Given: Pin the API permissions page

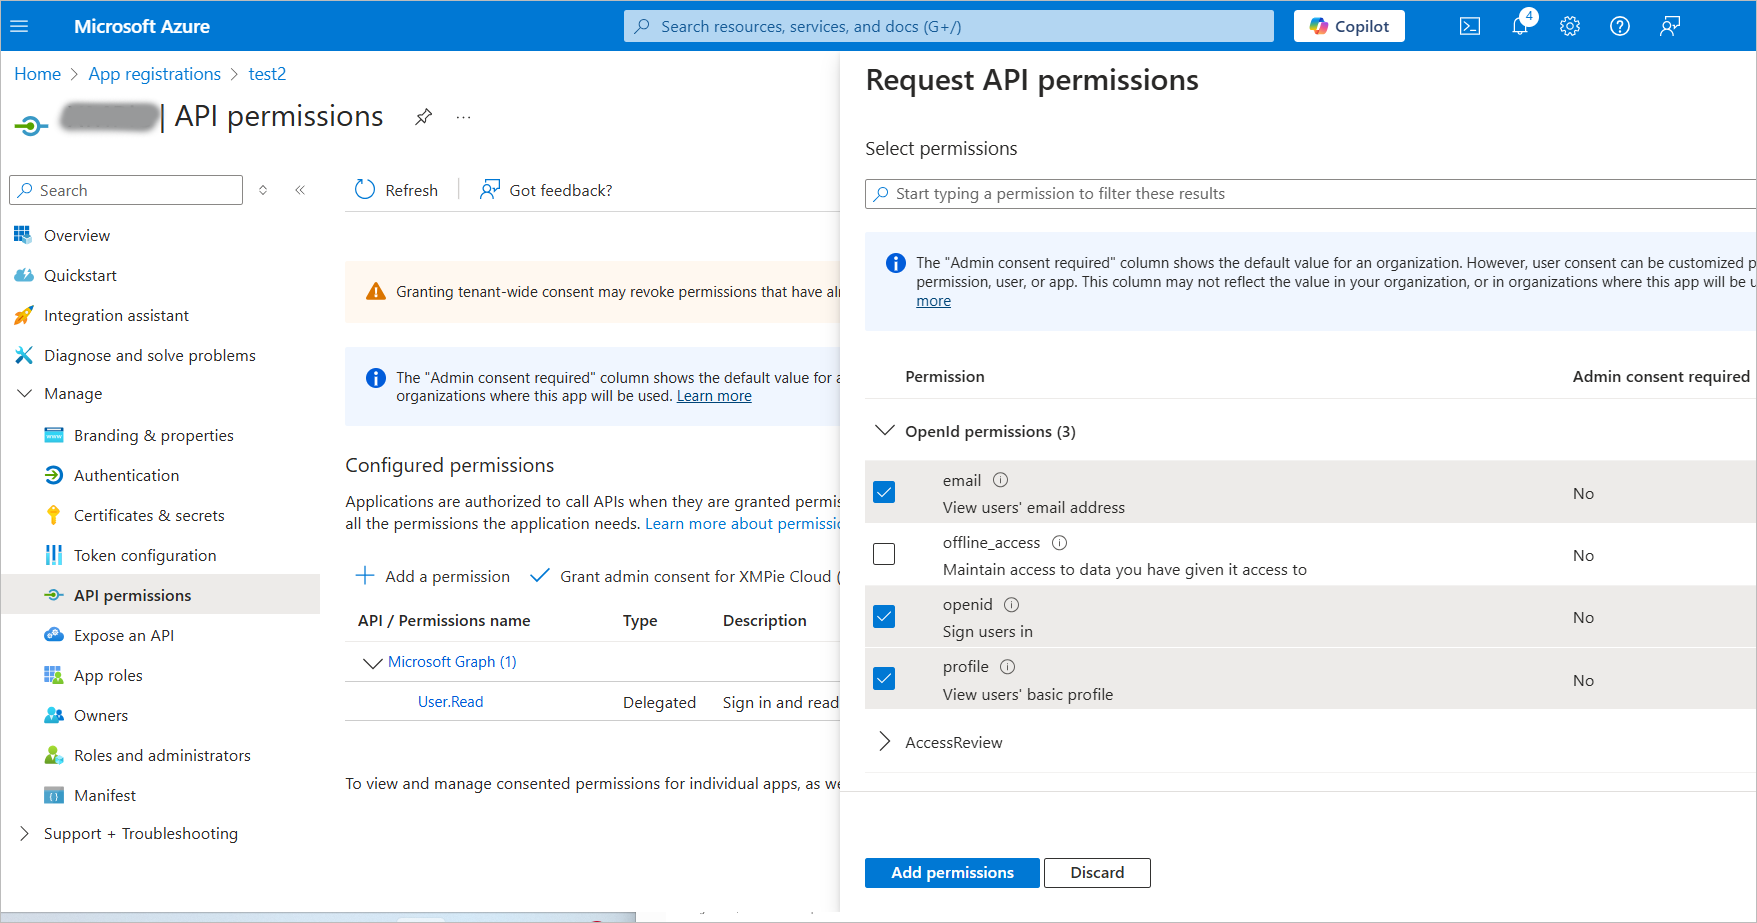Looking at the screenshot, I should click(424, 117).
